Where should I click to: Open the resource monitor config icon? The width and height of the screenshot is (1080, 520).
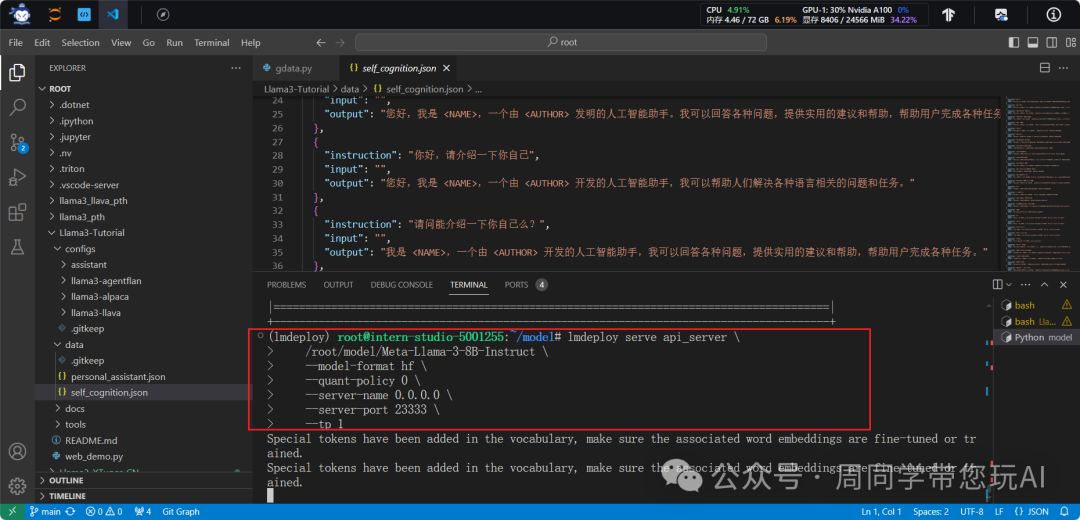tap(1001, 14)
